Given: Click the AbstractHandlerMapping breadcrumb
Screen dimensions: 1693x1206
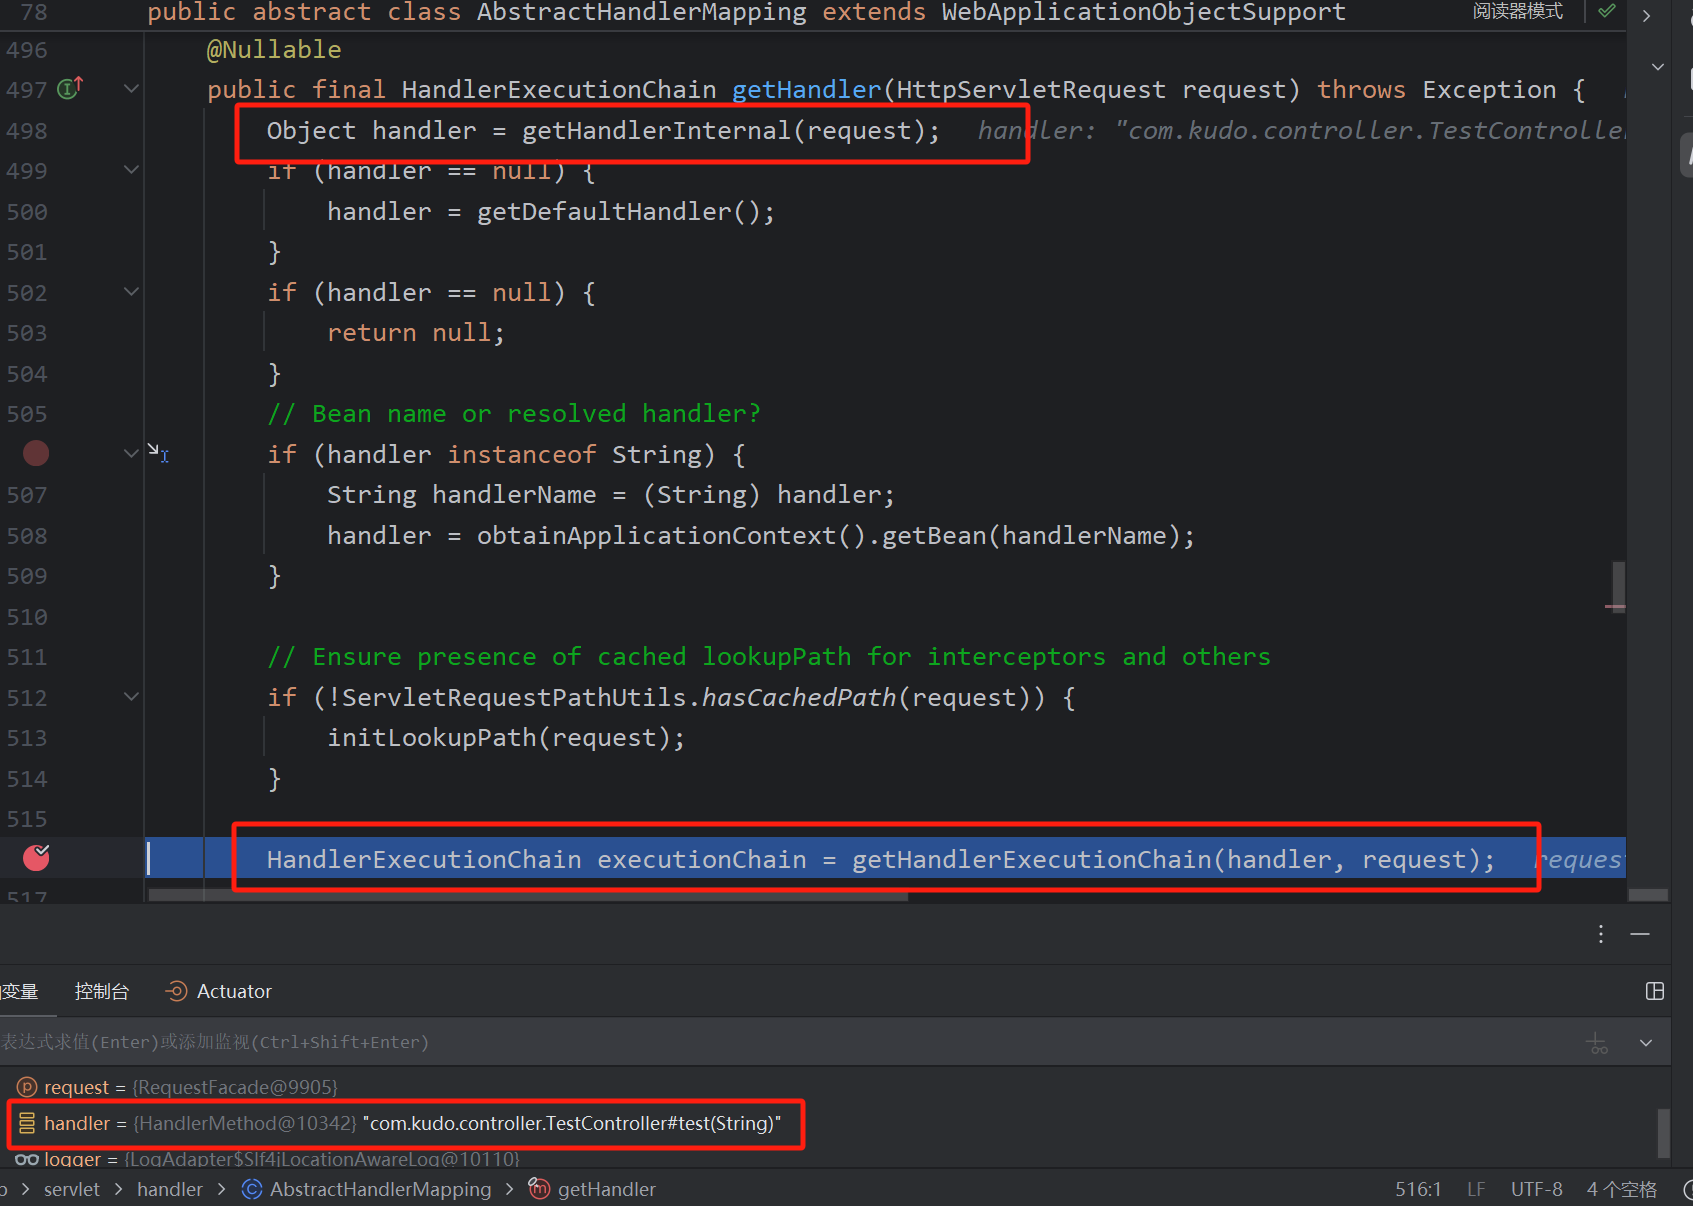Looking at the screenshot, I should pyautogui.click(x=380, y=1189).
